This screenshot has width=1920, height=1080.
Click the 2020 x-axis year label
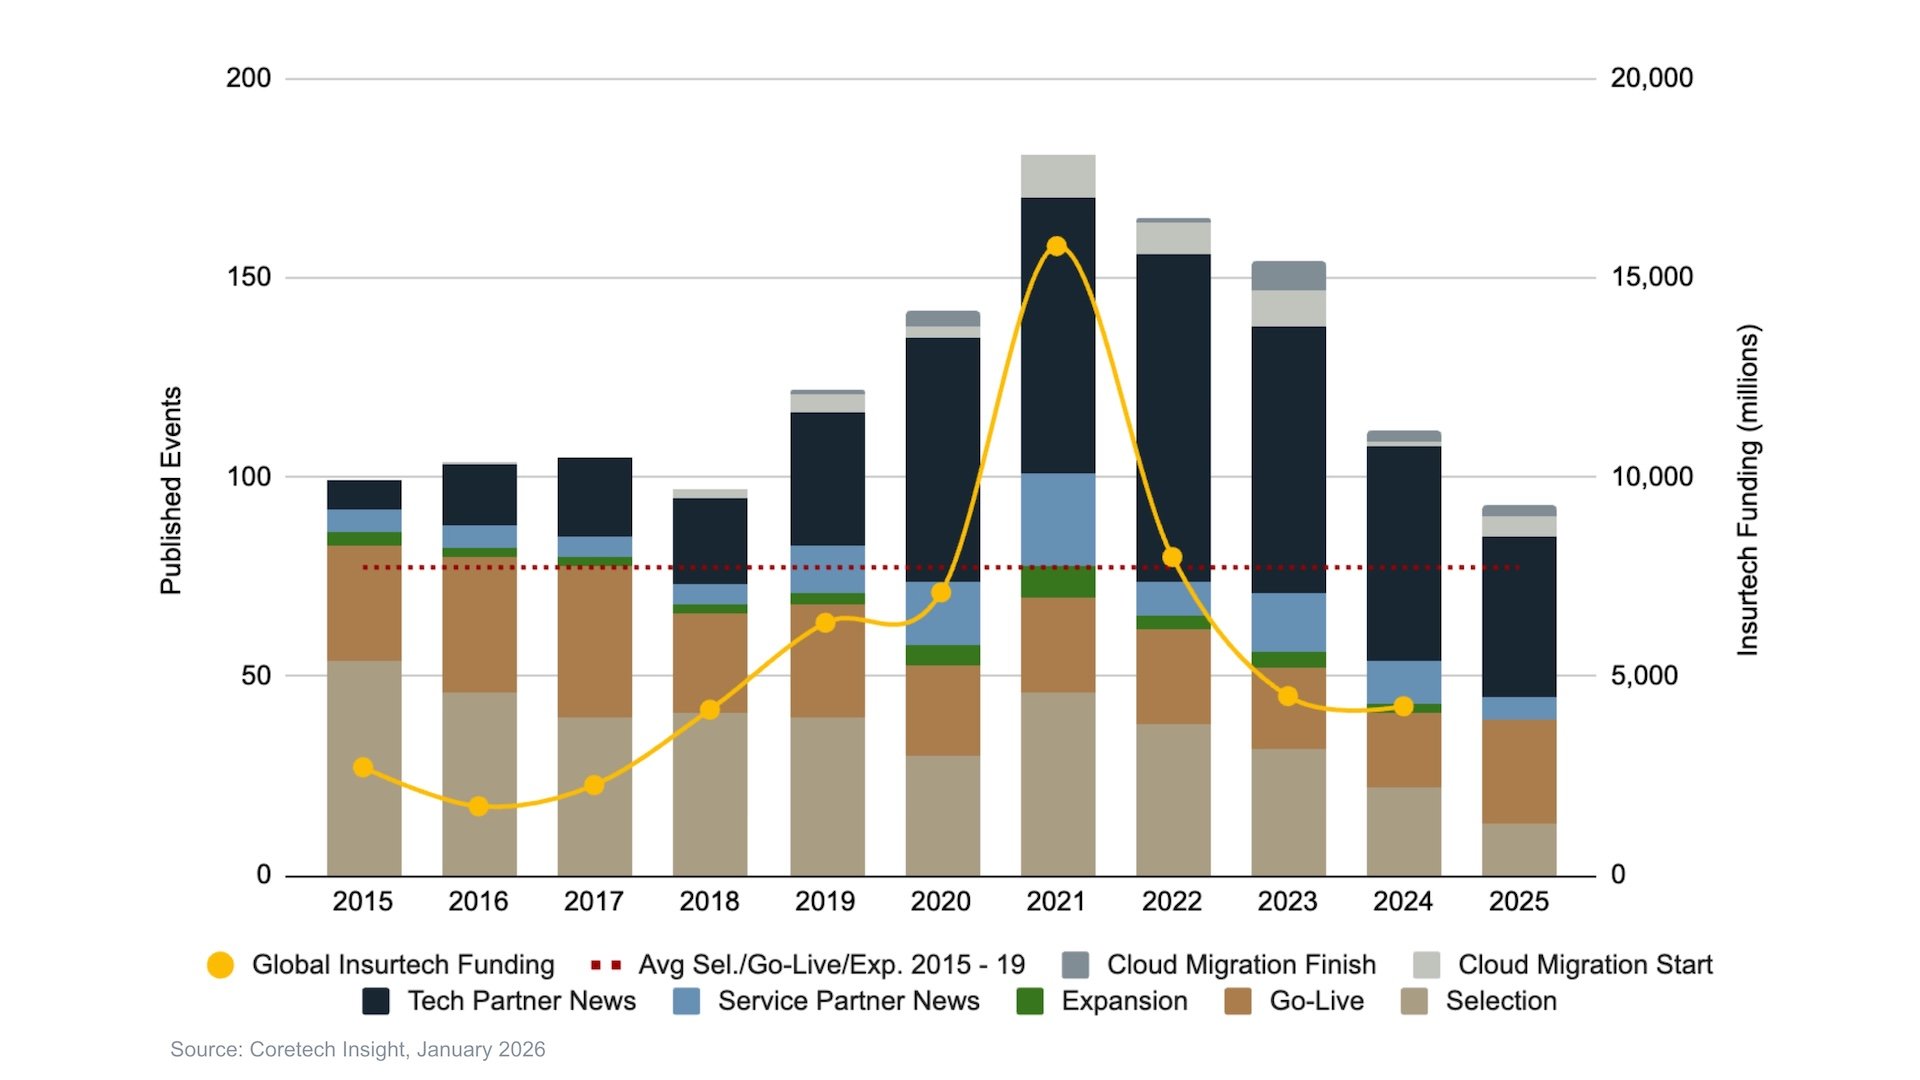click(940, 902)
